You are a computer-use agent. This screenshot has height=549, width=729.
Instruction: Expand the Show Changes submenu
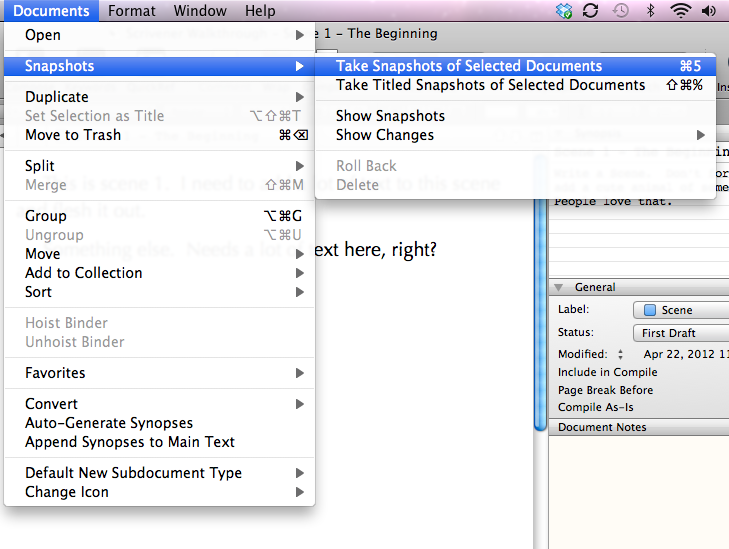coord(516,135)
